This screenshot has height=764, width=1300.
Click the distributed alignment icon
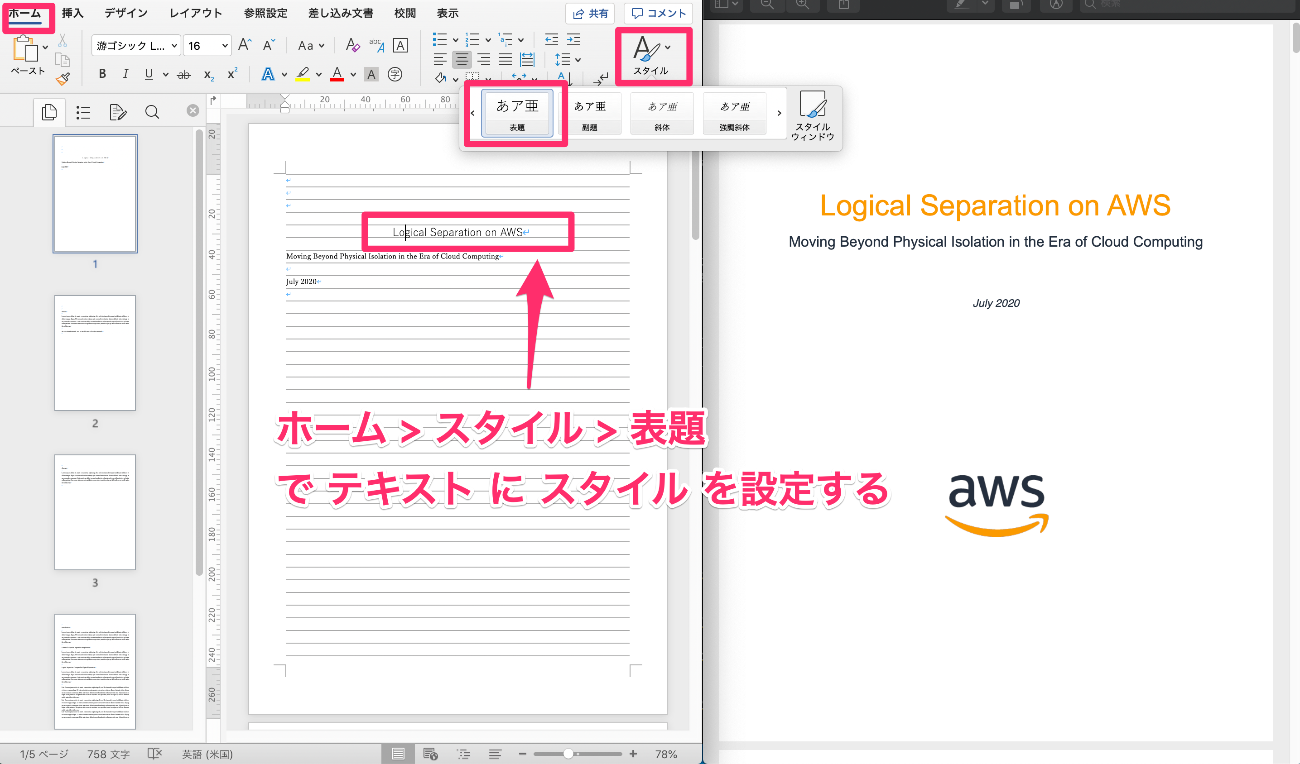pos(526,59)
